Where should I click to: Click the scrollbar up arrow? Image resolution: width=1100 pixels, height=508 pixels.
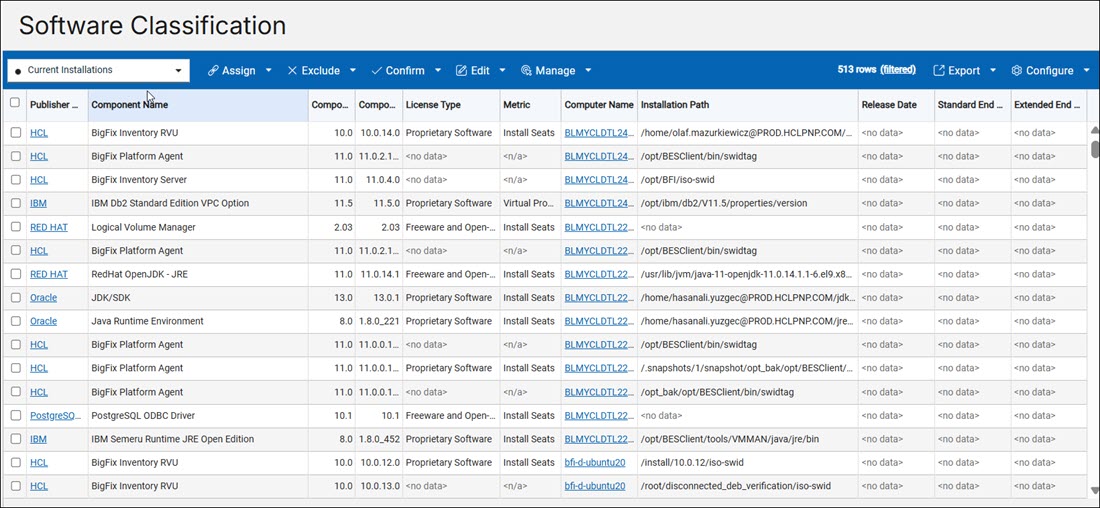pos(1094,130)
